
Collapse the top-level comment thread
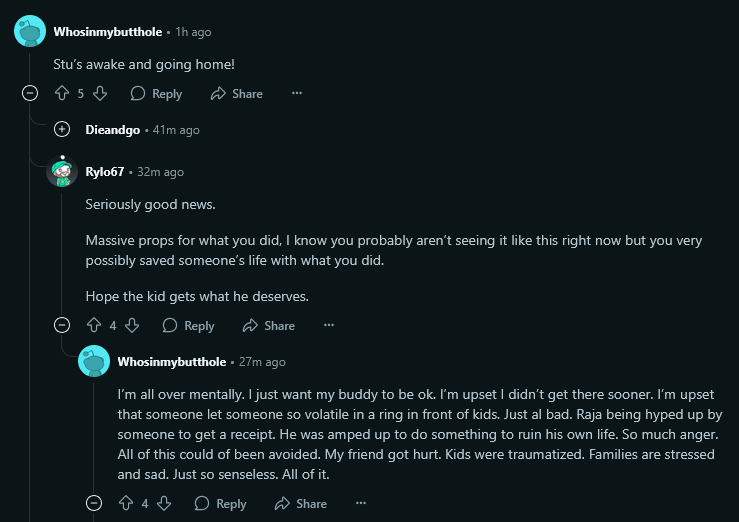coord(30,94)
